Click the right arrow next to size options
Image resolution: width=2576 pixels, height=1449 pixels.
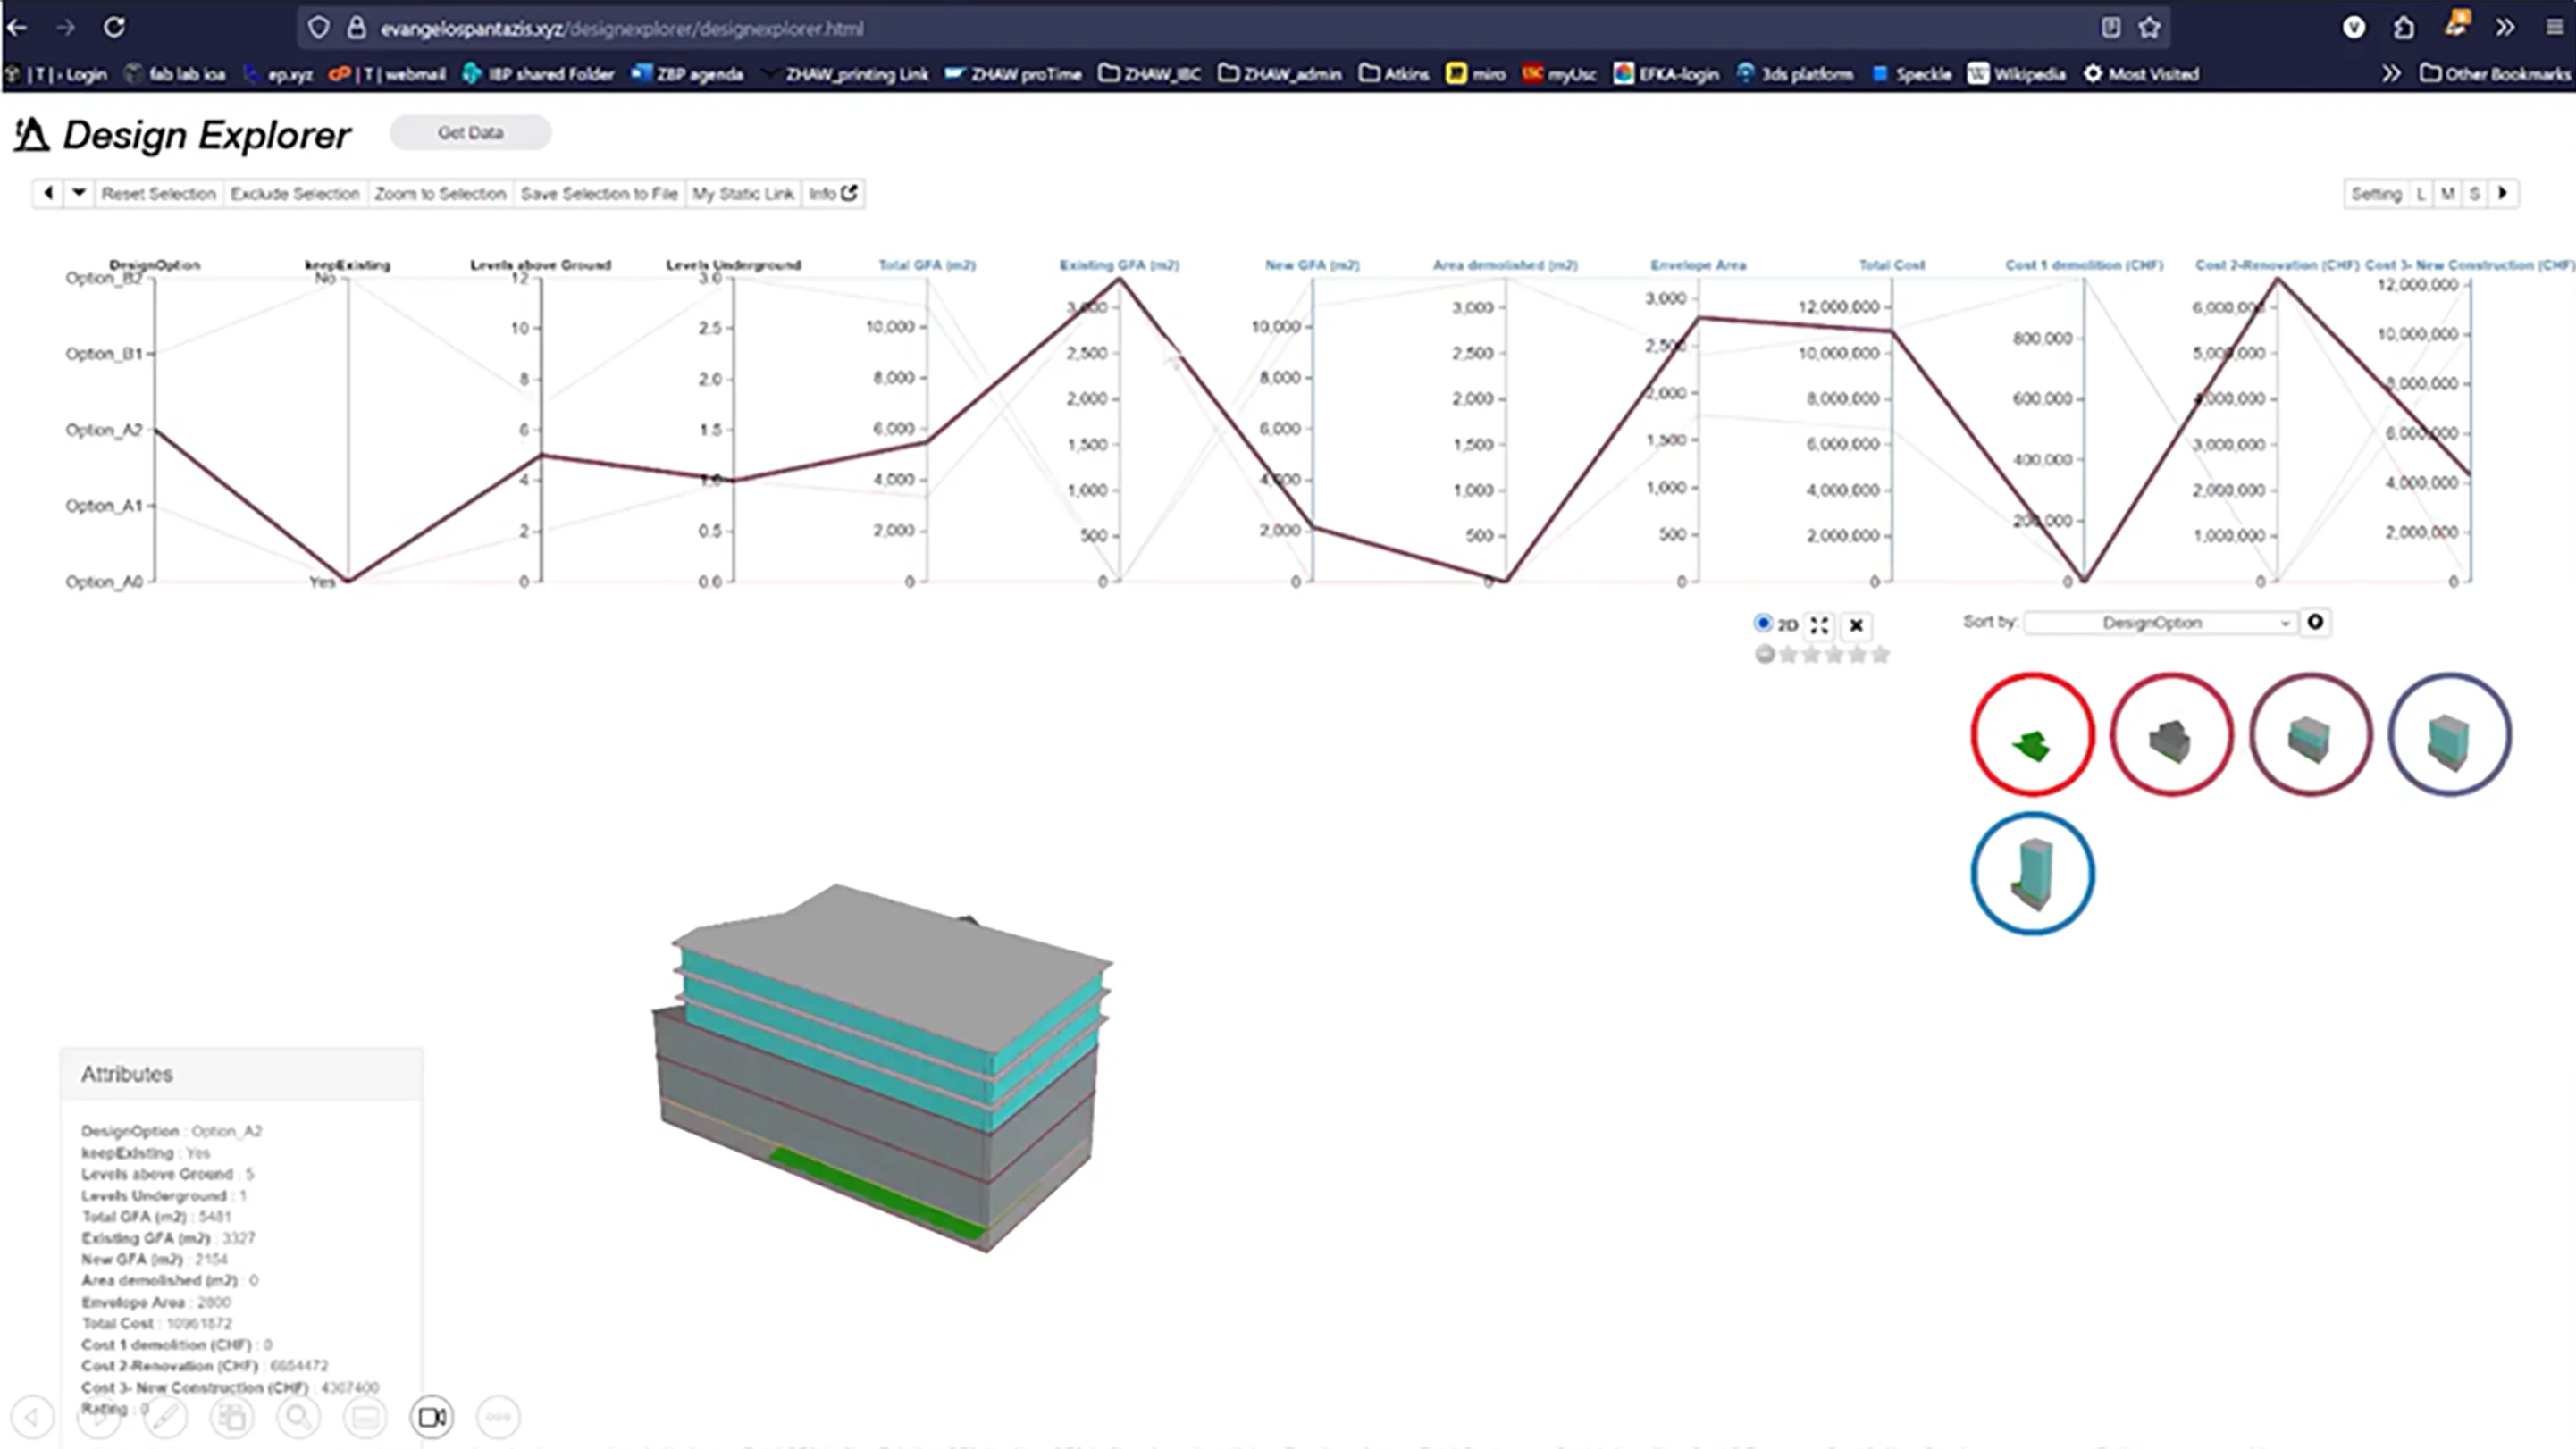click(2503, 193)
